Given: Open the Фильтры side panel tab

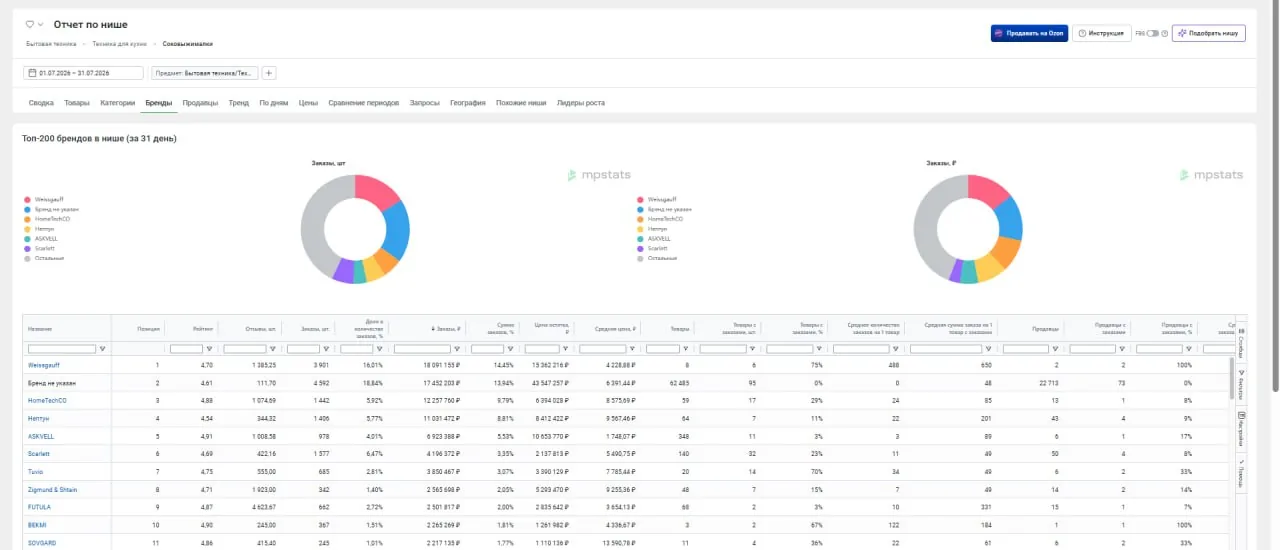Looking at the screenshot, I should [x=1241, y=385].
